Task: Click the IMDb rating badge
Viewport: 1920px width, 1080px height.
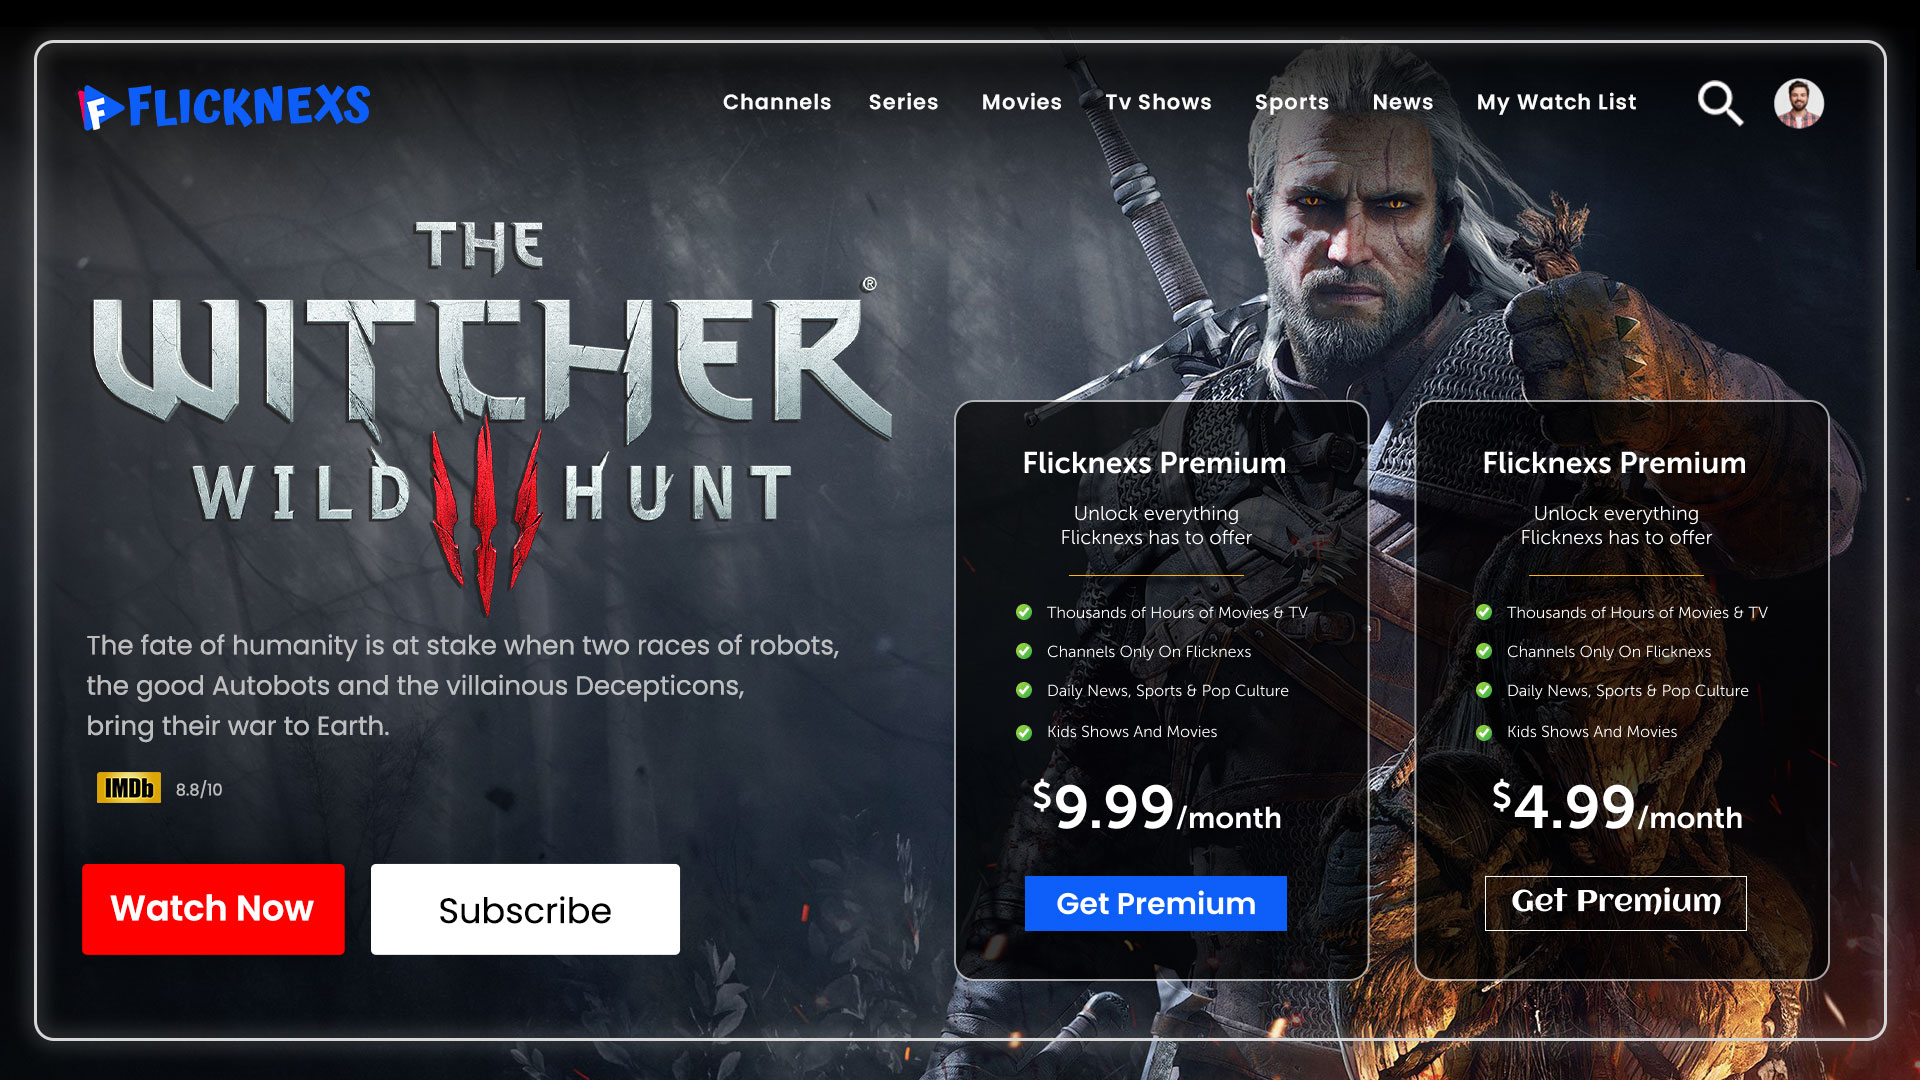Action: 129,788
